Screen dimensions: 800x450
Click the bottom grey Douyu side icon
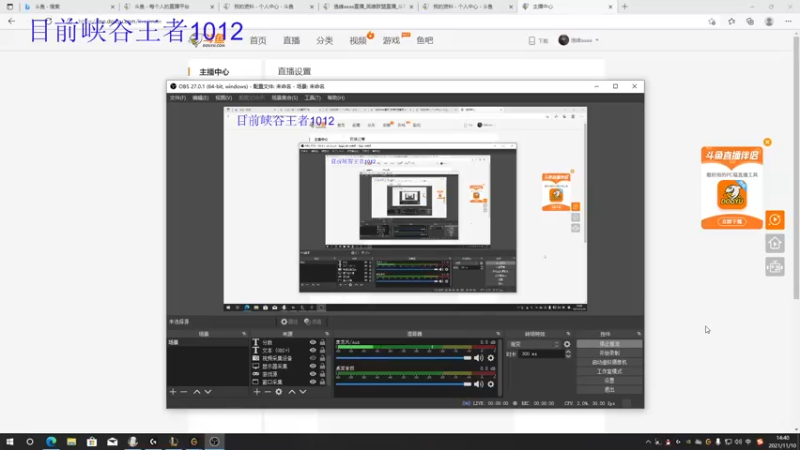[774, 267]
